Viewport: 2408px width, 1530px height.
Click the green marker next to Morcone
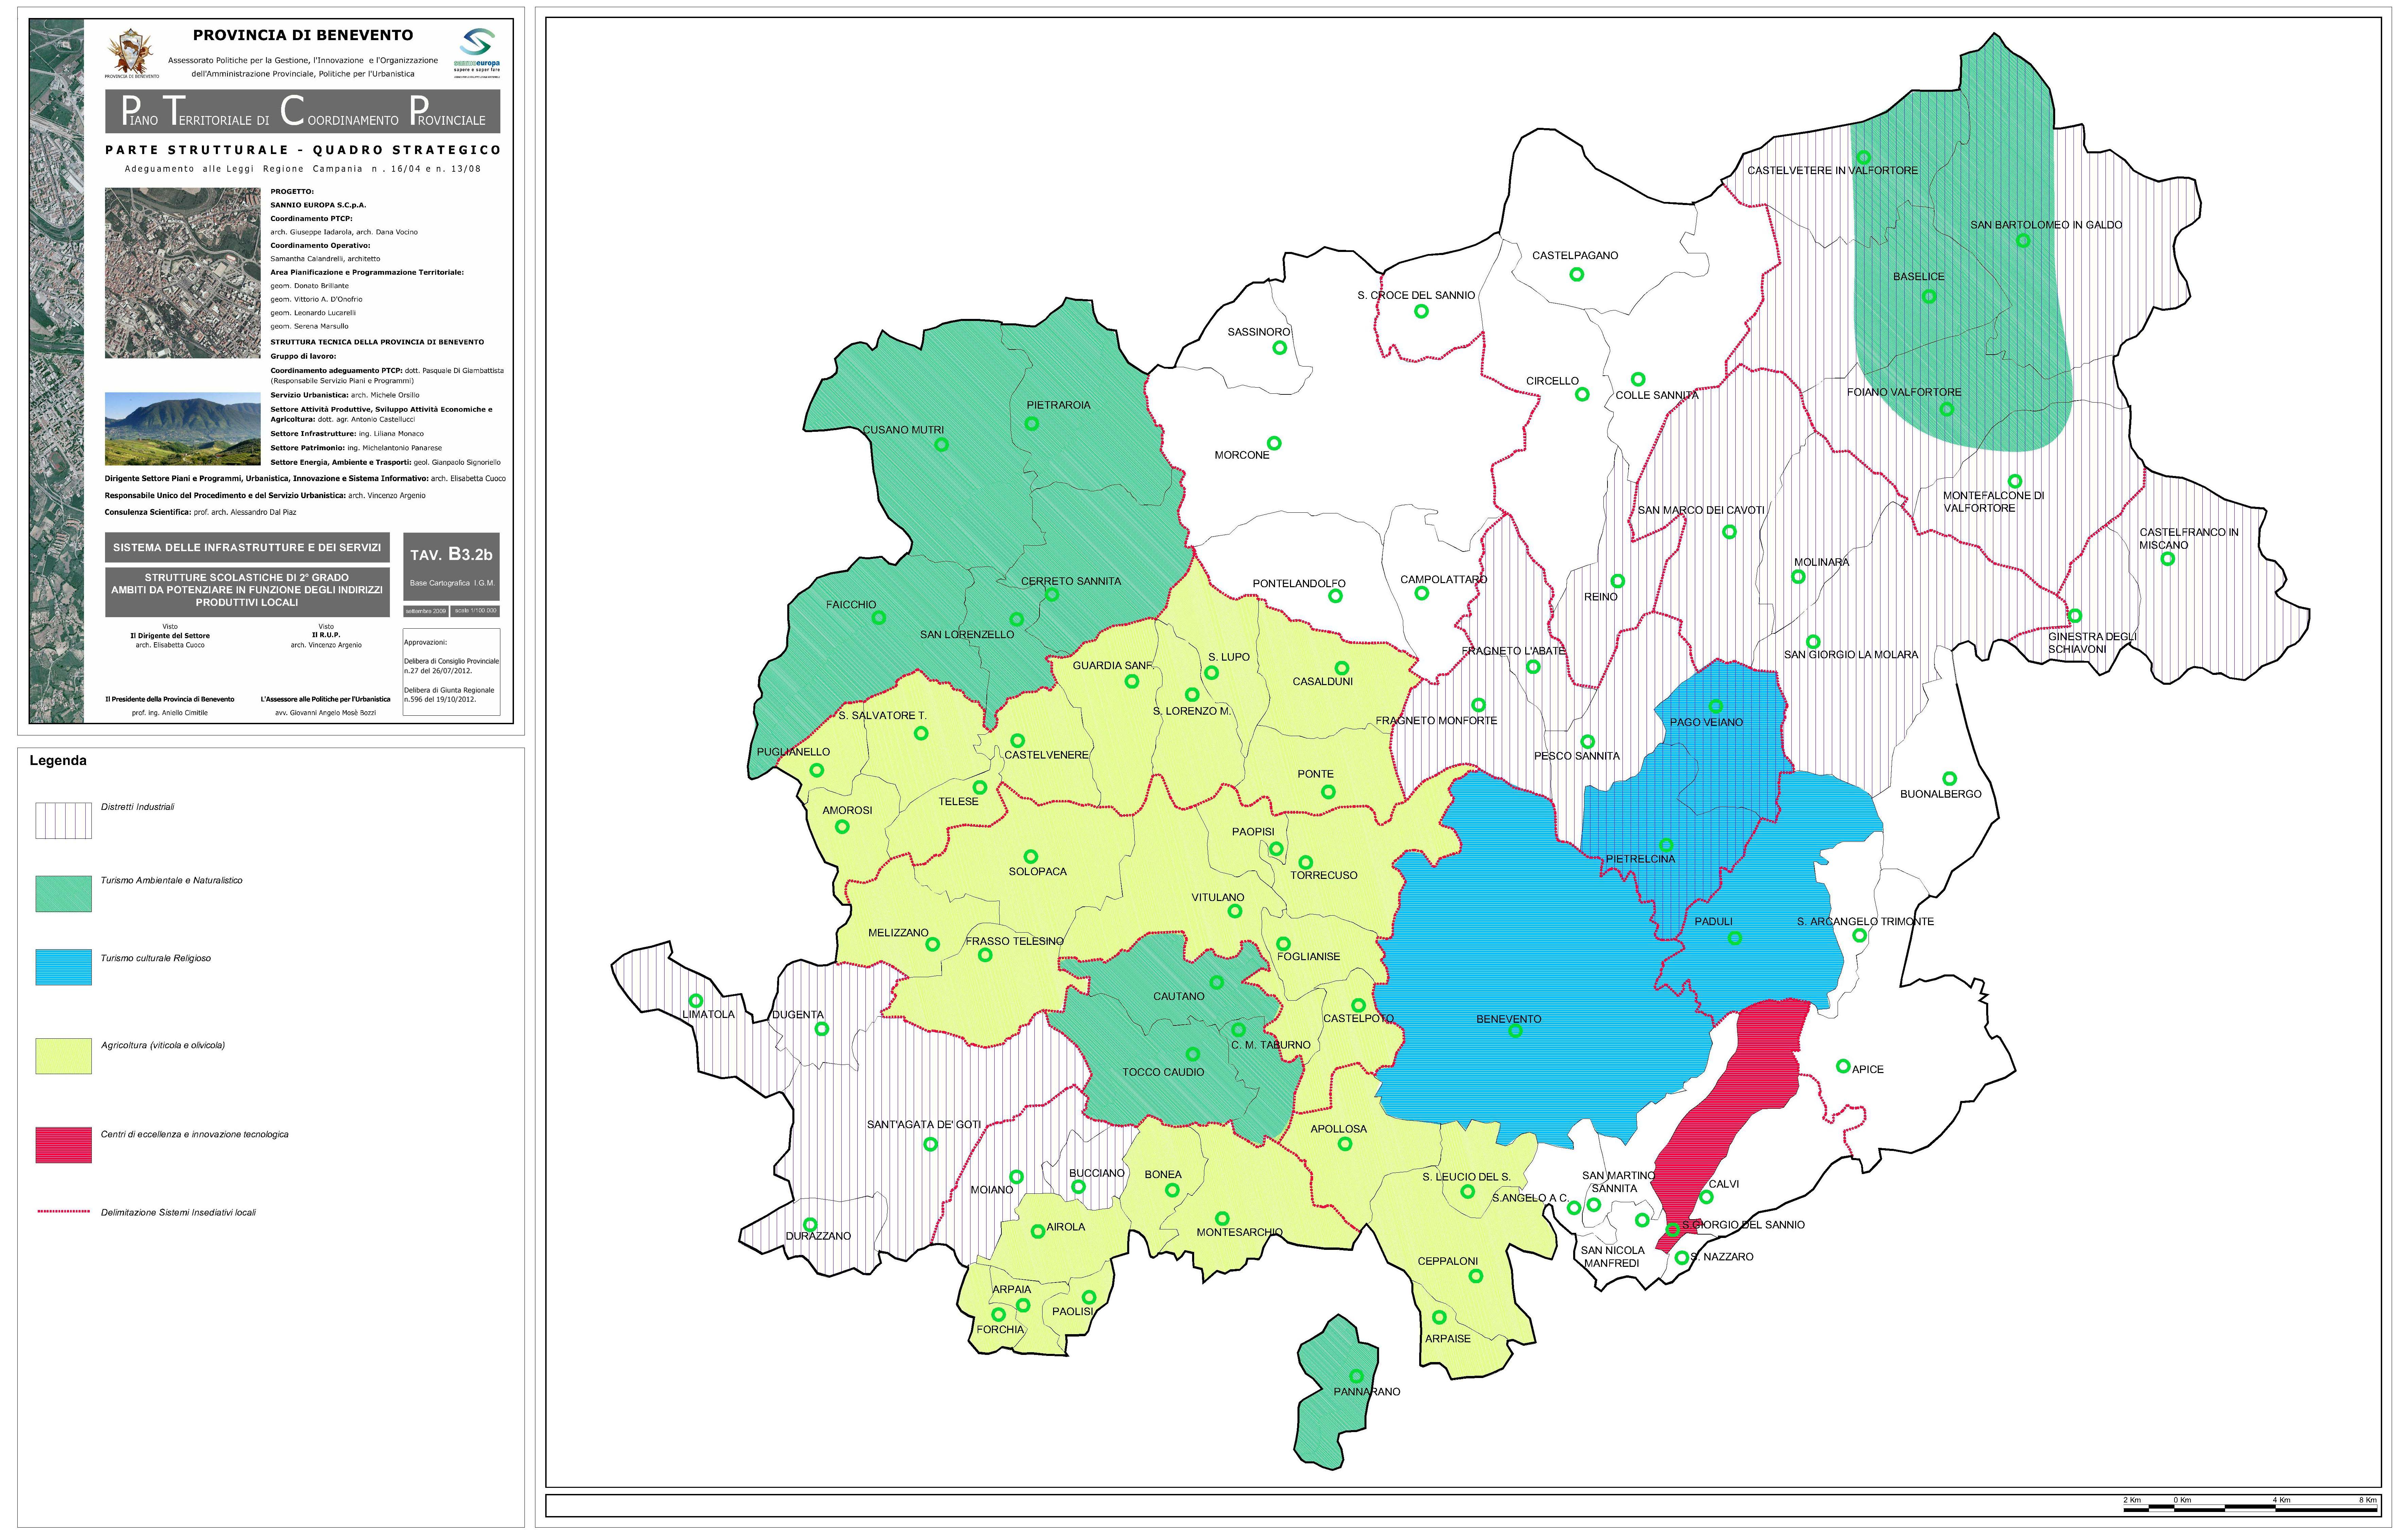tap(1274, 443)
